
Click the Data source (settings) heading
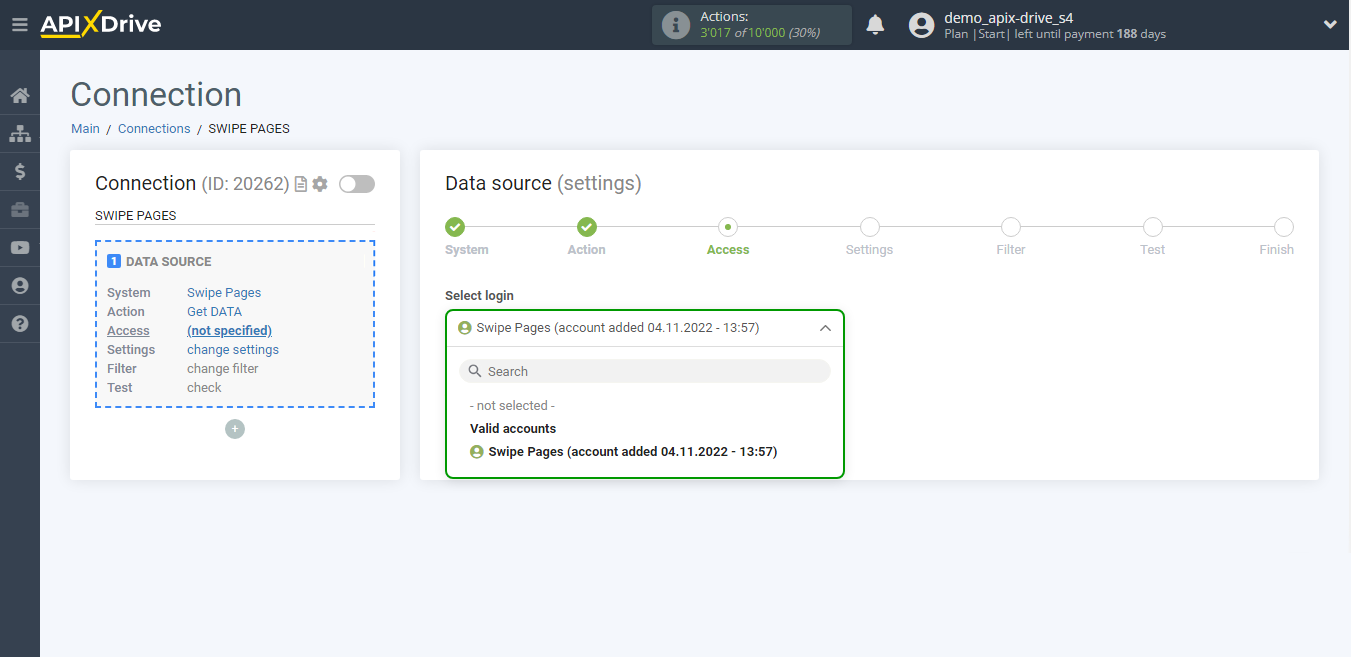coord(543,184)
